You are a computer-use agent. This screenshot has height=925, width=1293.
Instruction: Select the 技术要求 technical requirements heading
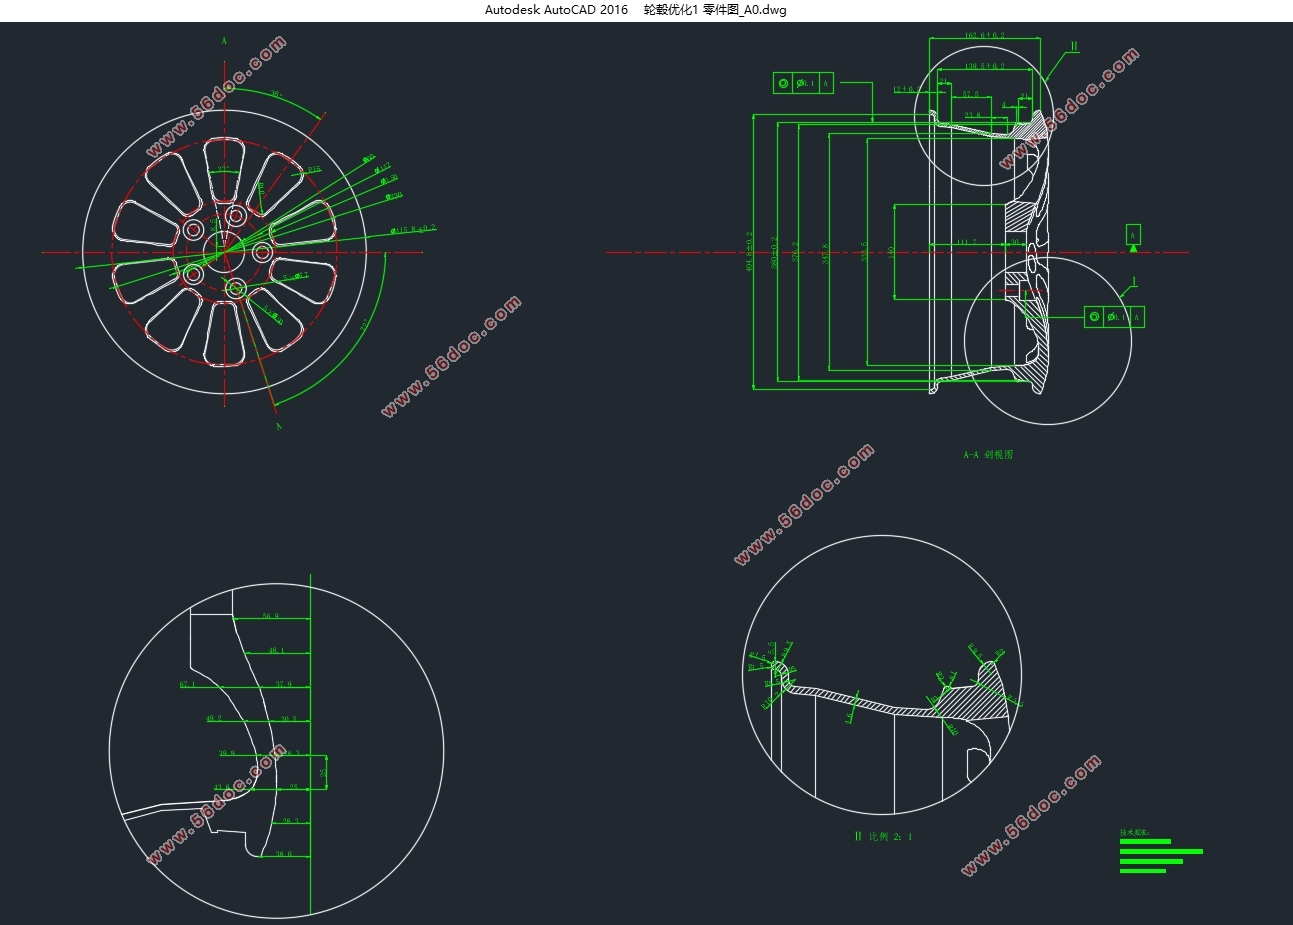1134,832
